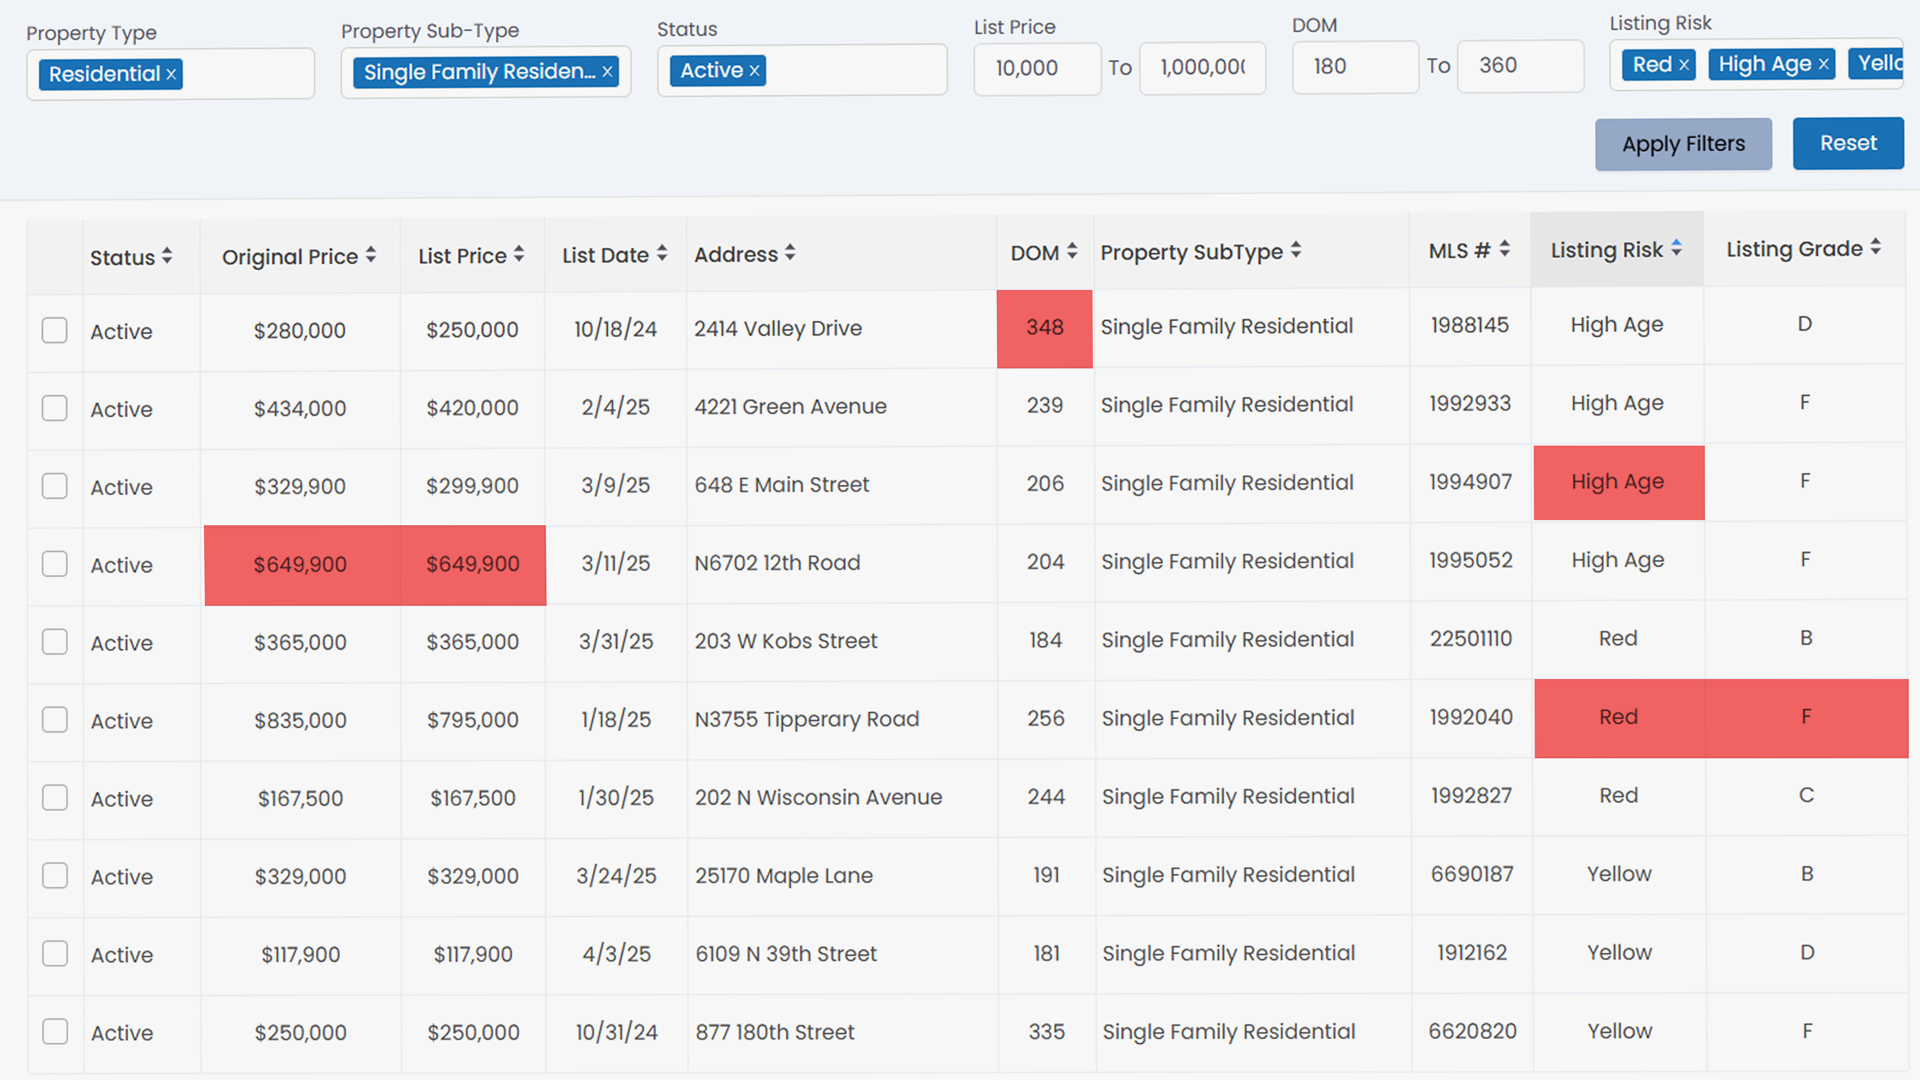Click the Apply Filters button

point(1683,144)
